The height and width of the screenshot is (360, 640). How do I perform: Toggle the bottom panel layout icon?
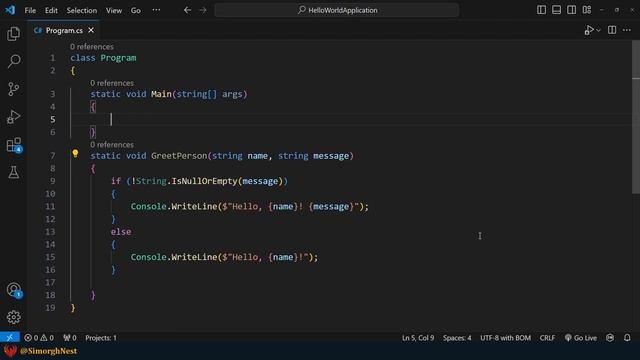(556, 10)
